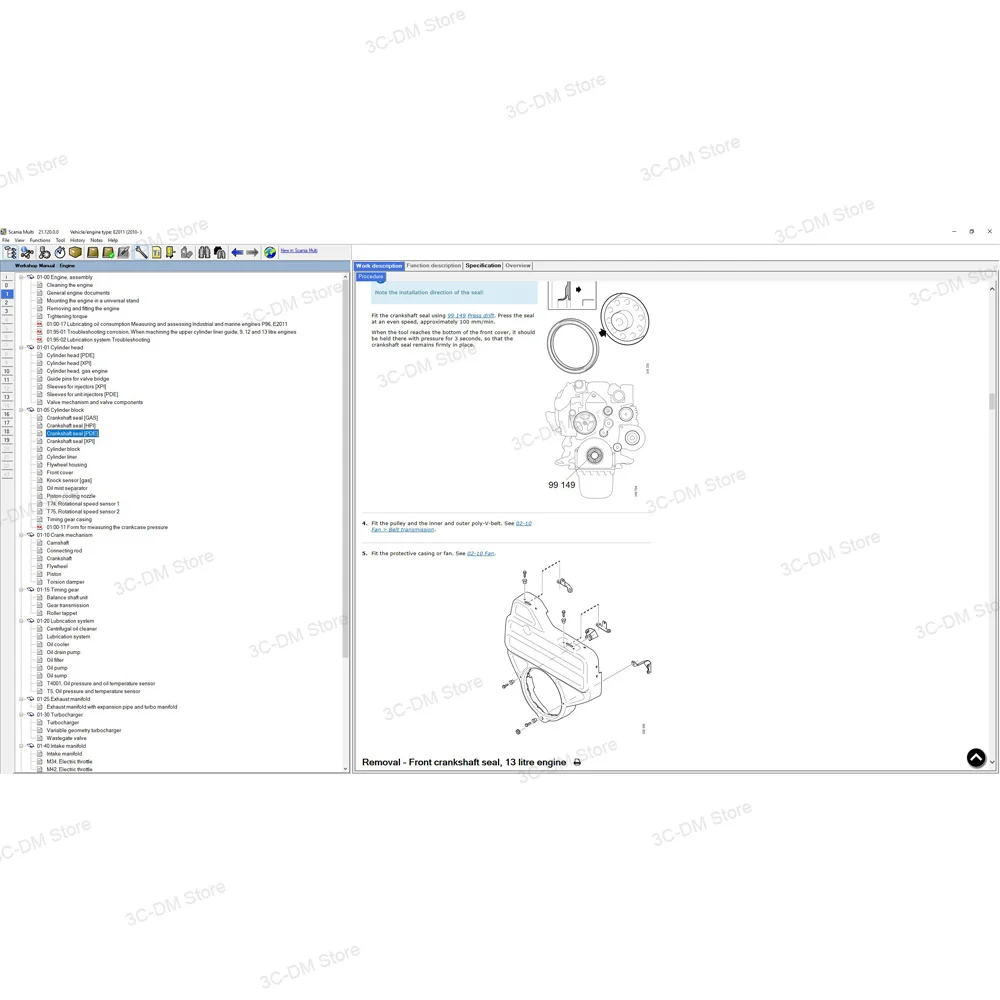The image size is (1000, 1000).
Task: Open the View menu
Action: click(x=20, y=240)
